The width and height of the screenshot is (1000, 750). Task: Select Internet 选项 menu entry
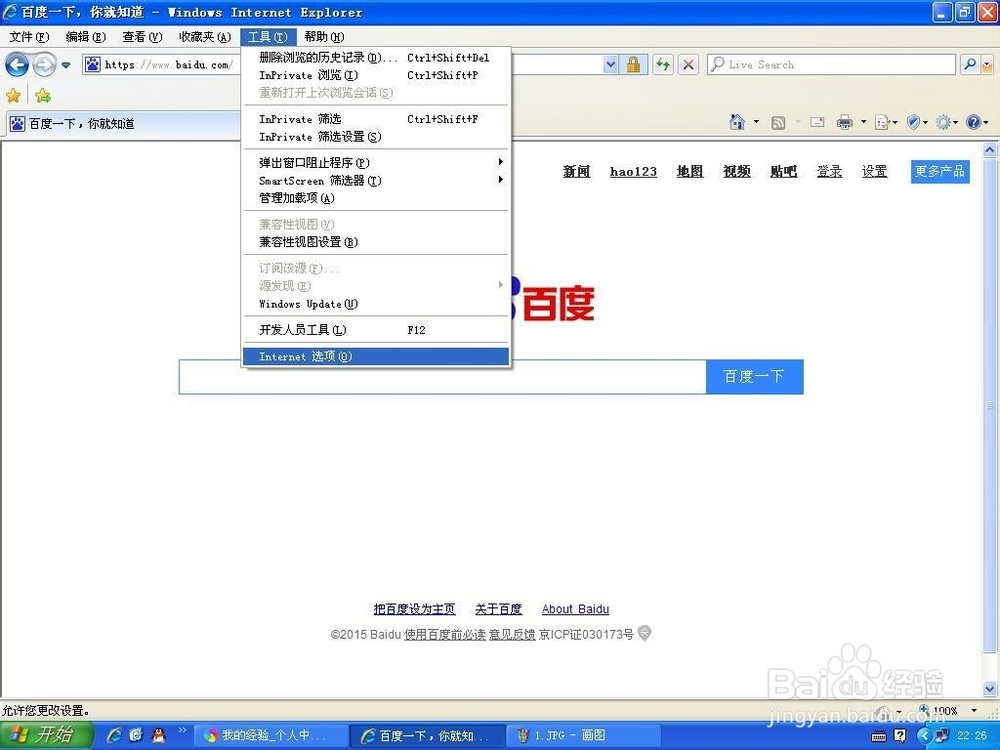(376, 357)
